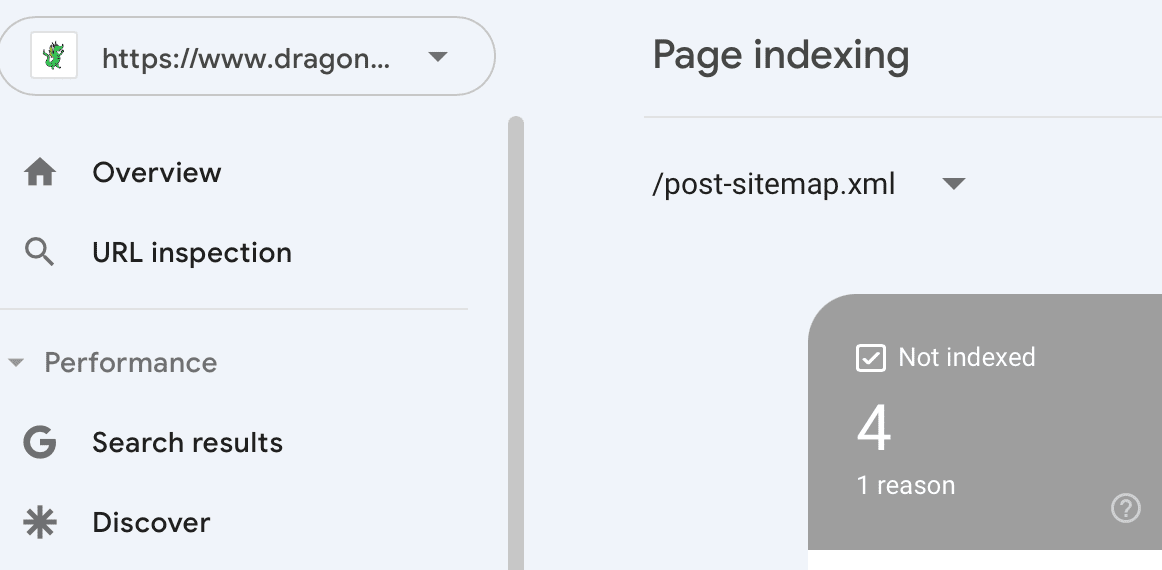
Task: Open the URL inspection menu item
Action: pos(192,253)
